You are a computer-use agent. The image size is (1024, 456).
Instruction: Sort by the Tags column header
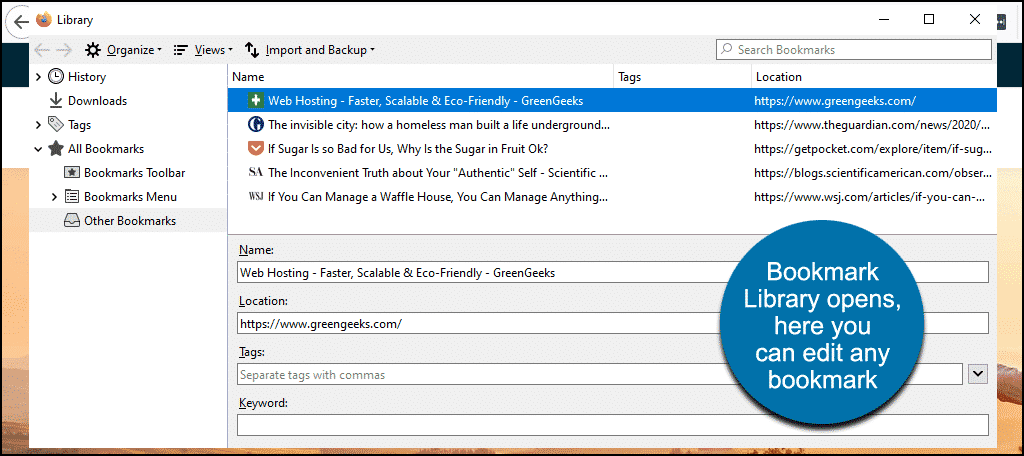pos(682,76)
